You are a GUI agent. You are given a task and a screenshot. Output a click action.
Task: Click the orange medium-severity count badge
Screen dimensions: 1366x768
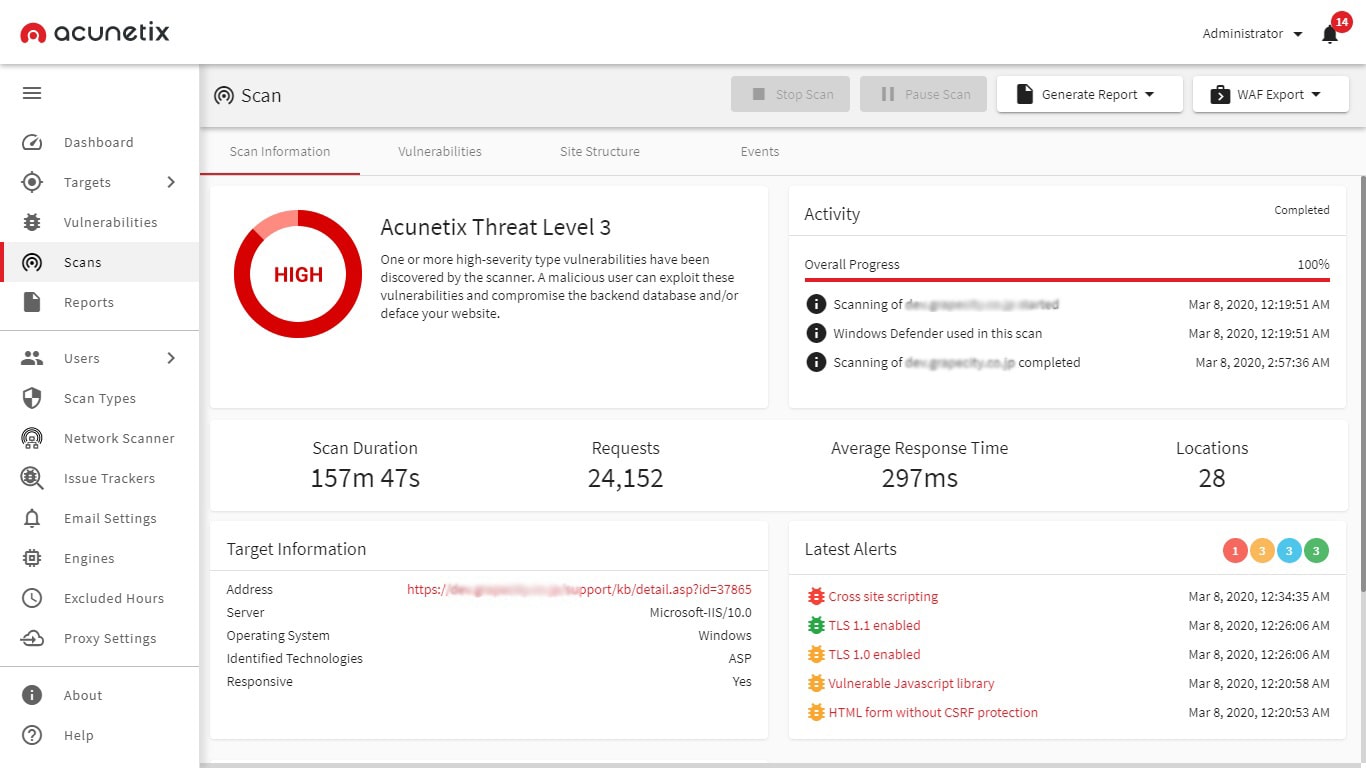point(1262,550)
